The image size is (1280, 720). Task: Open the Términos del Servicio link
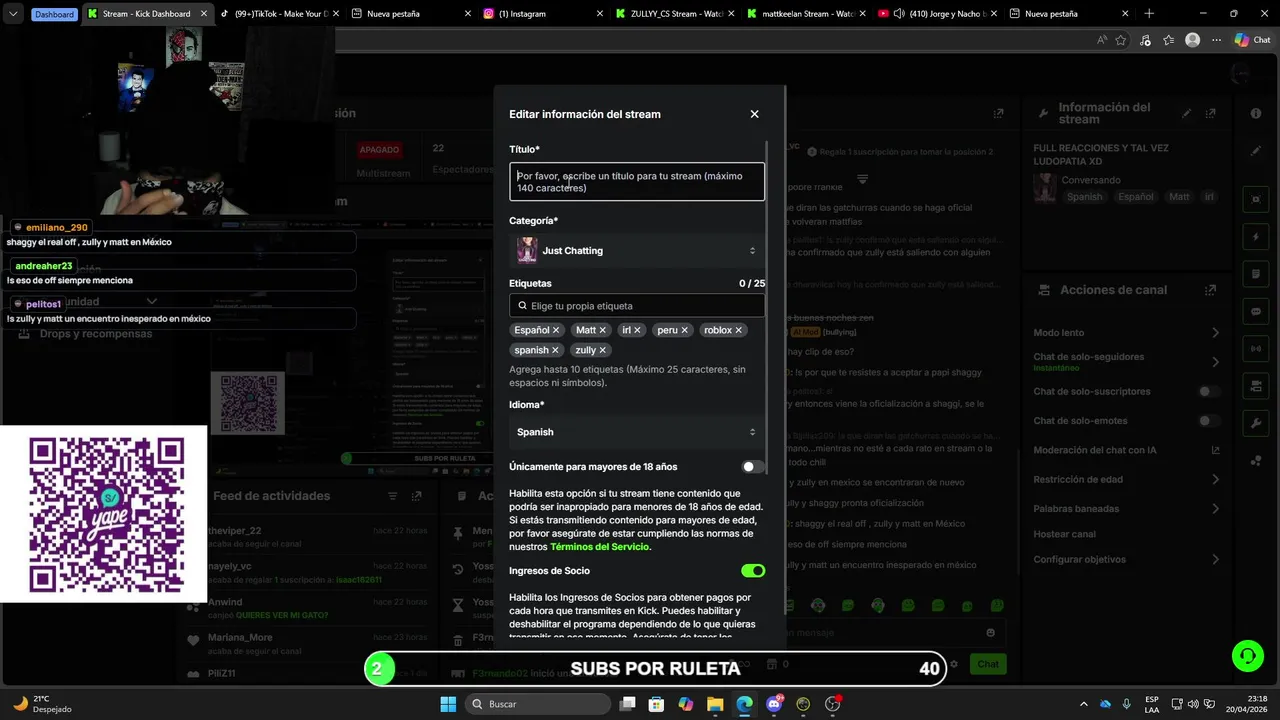tap(600, 547)
